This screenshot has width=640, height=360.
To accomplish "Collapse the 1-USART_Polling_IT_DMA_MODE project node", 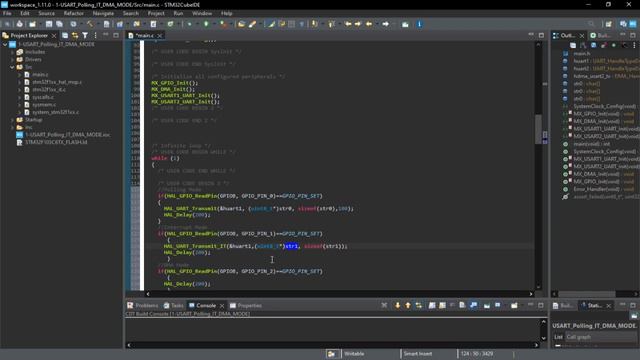I will (x=5, y=44).
